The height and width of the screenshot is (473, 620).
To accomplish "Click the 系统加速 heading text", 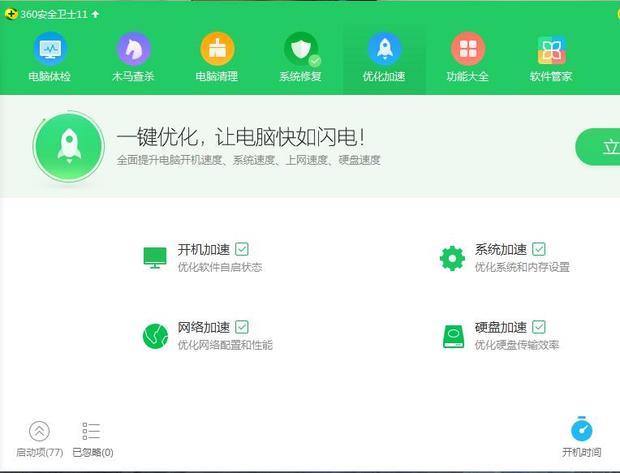I will click(501, 250).
